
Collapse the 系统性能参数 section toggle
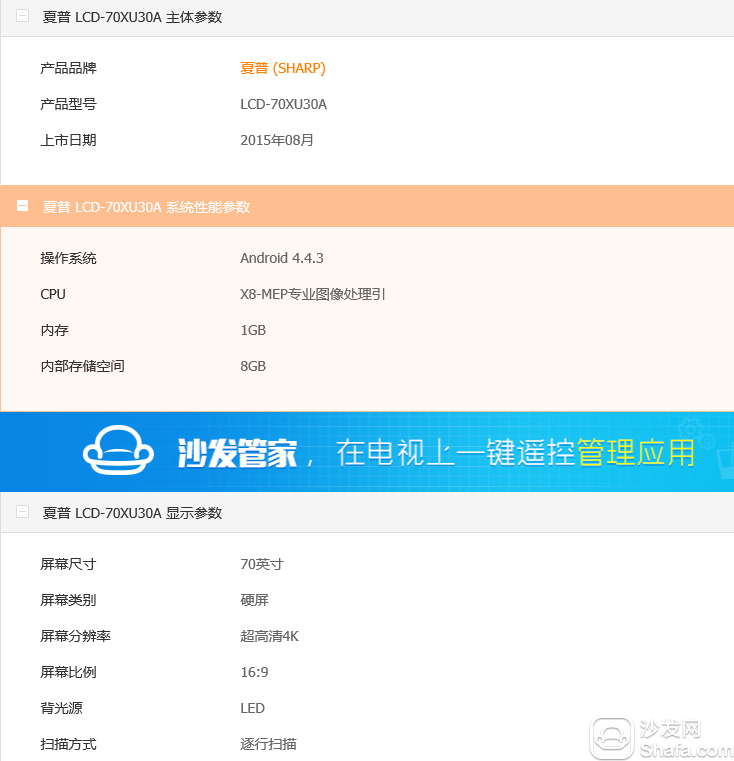coord(22,206)
